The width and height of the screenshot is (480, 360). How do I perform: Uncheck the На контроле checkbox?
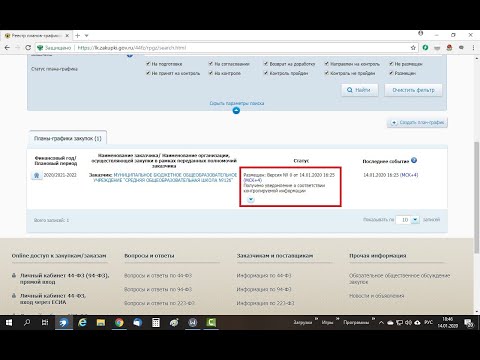[x=211, y=73]
